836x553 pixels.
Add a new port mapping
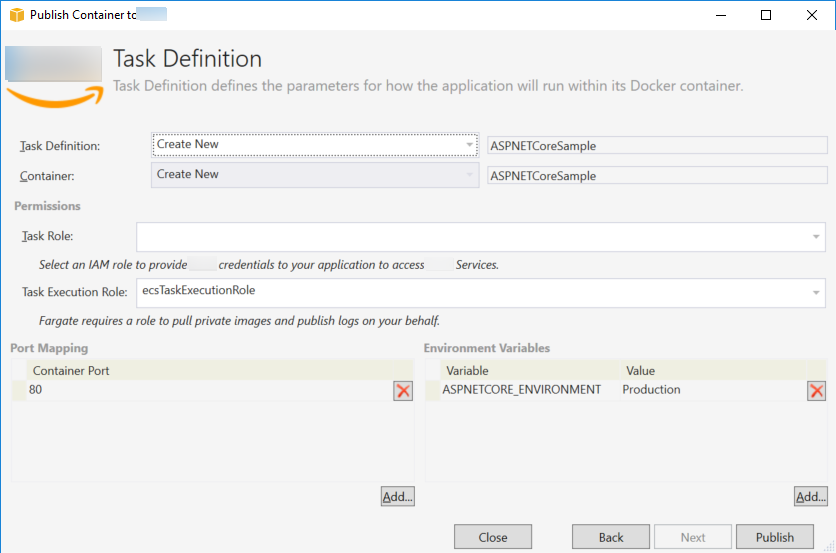[397, 497]
